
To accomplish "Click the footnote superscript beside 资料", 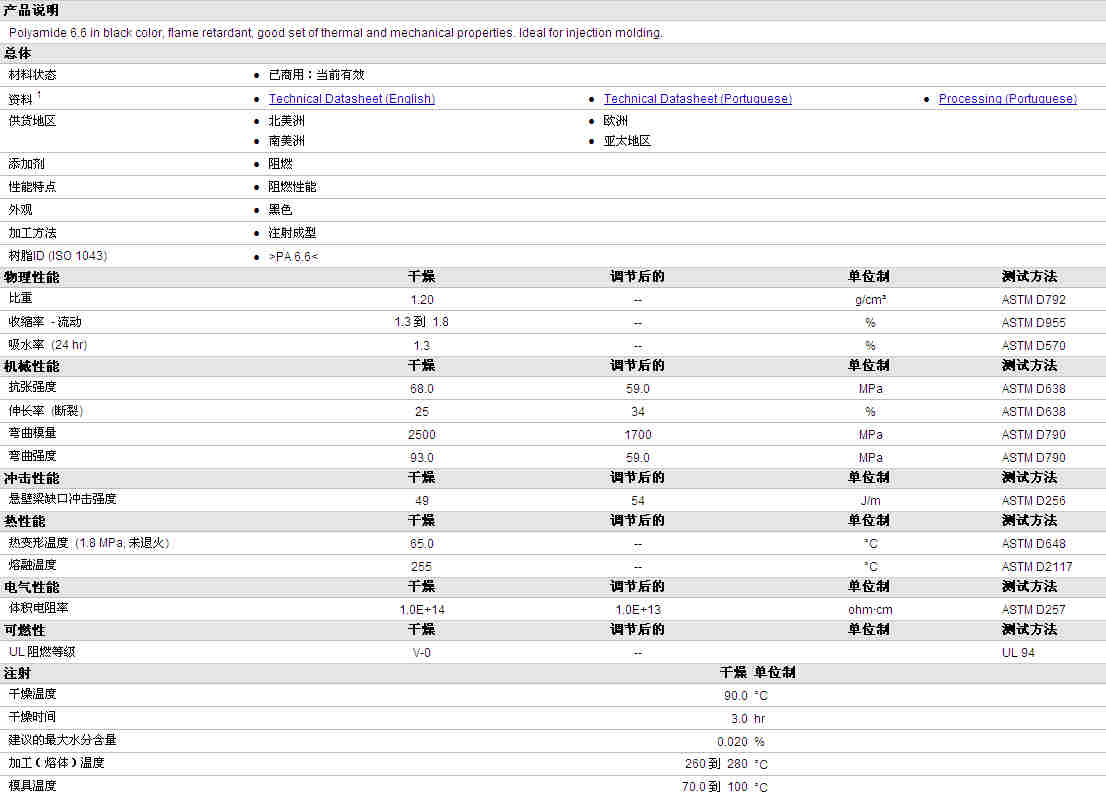I will click(39, 95).
